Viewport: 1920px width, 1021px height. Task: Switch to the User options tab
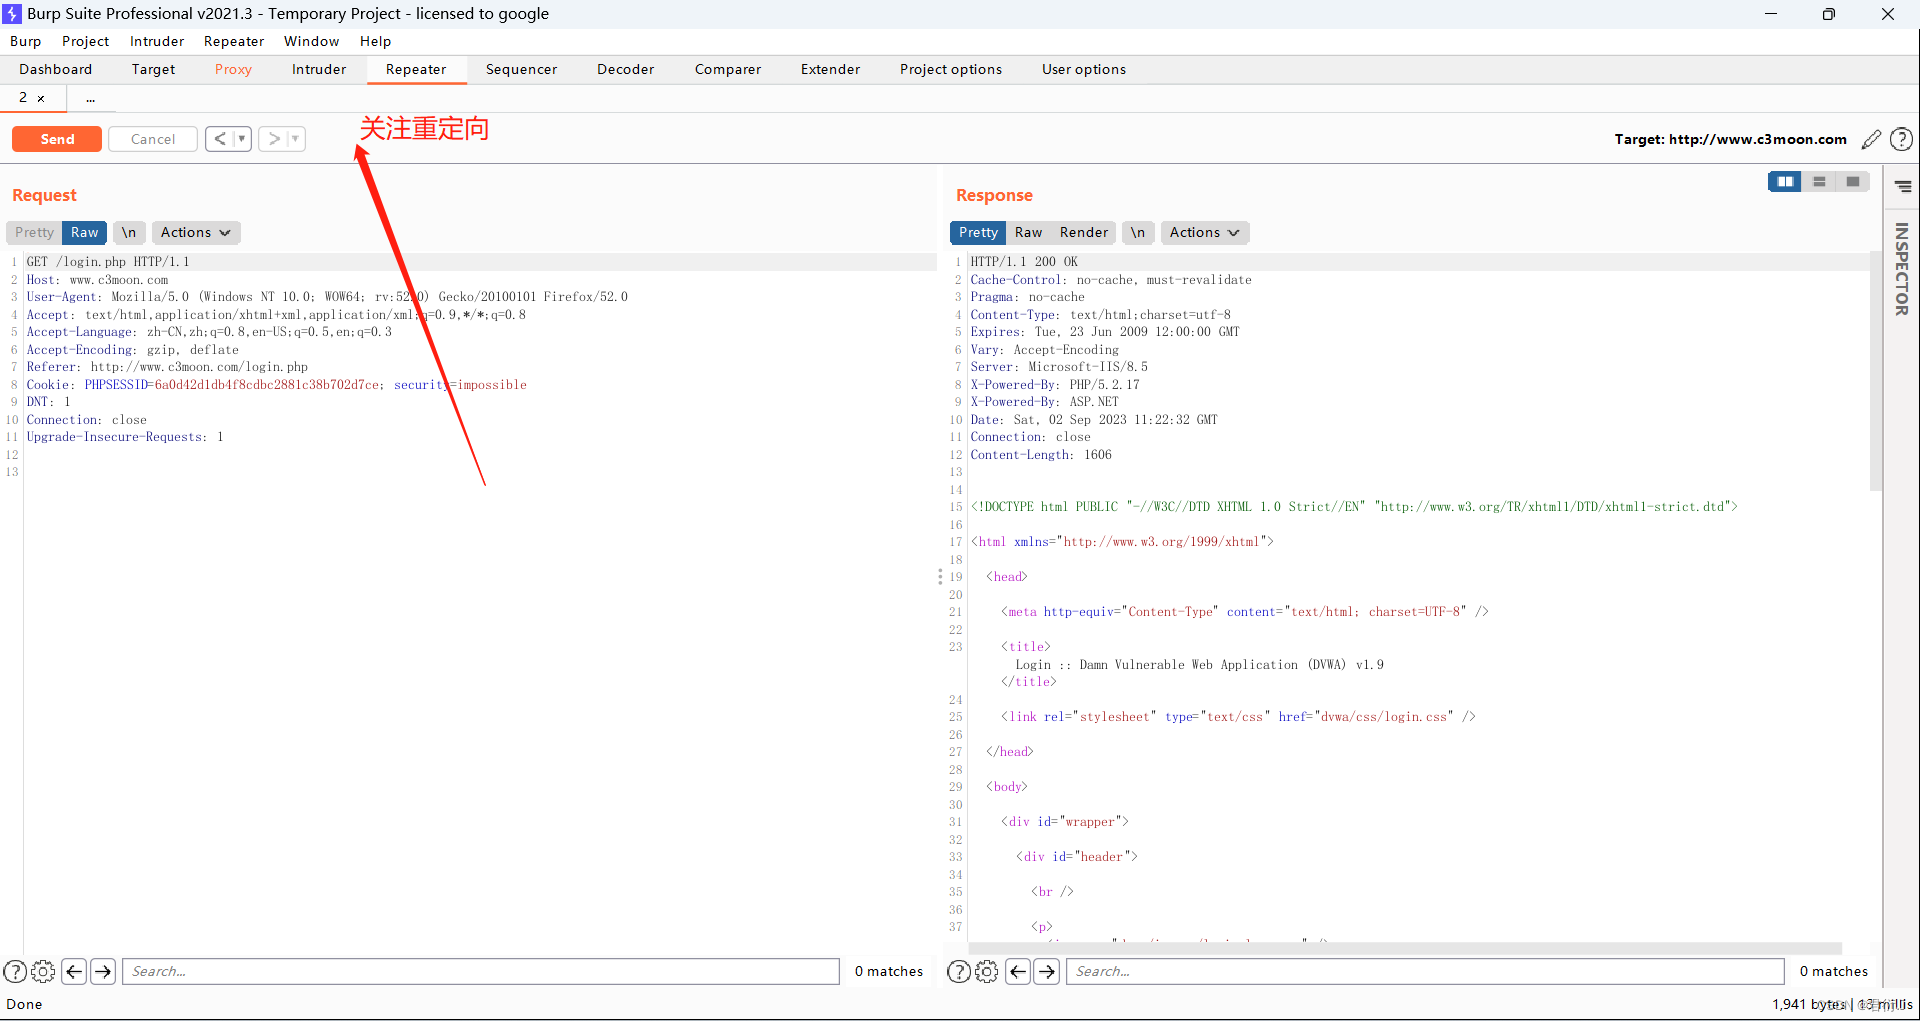(x=1084, y=69)
